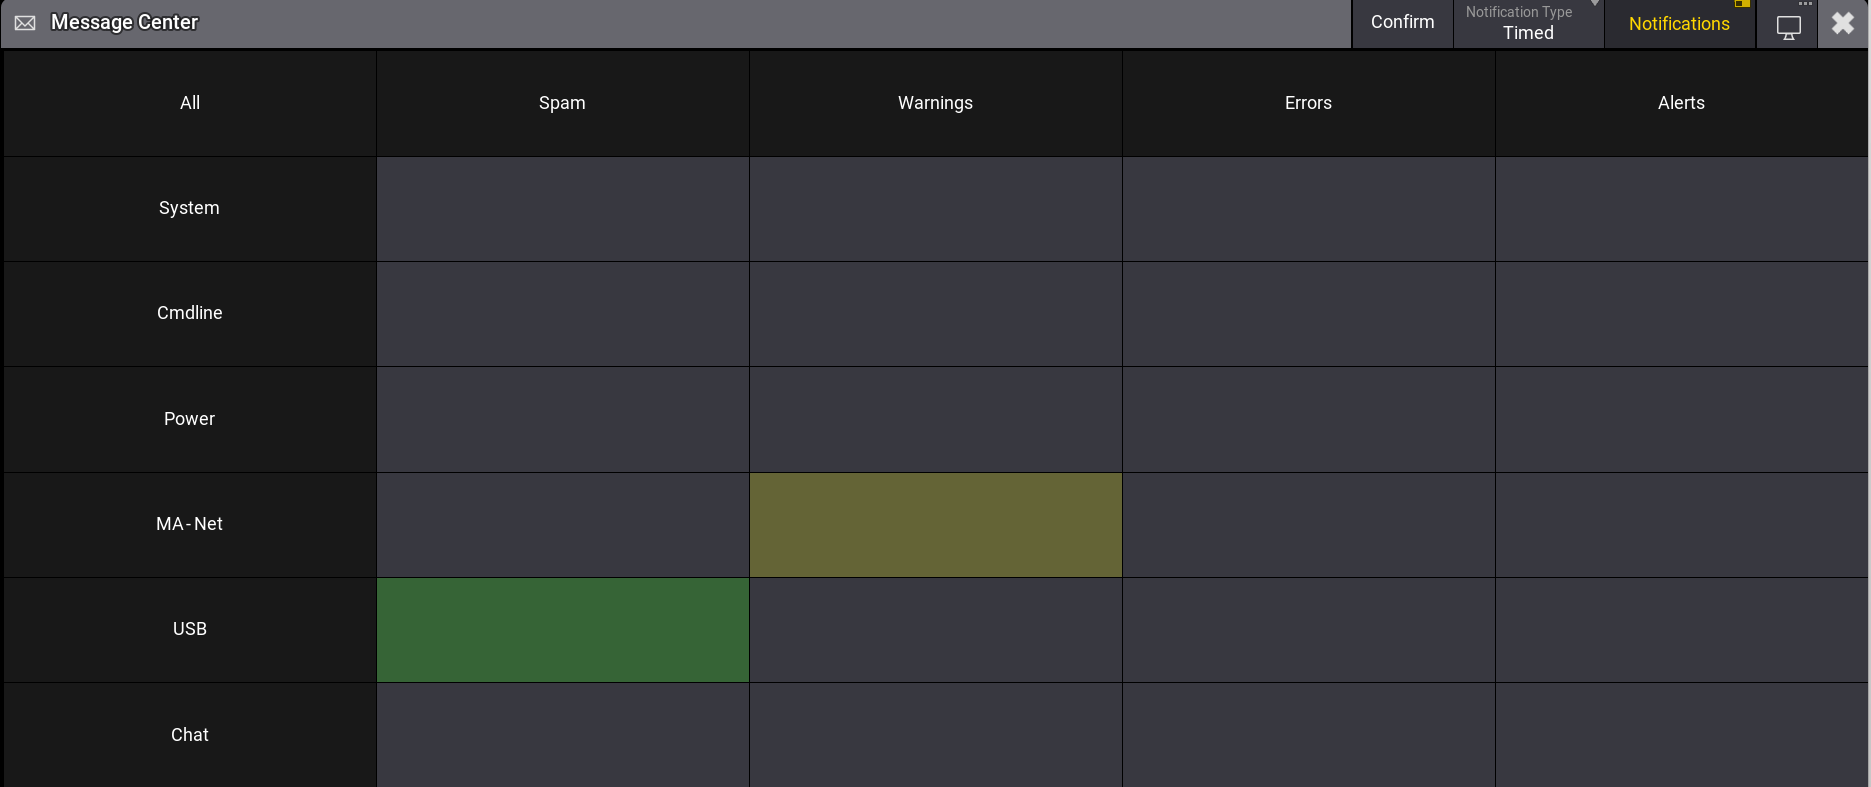Select the Chat row header
Screen dimensions: 1871x787
190,734
